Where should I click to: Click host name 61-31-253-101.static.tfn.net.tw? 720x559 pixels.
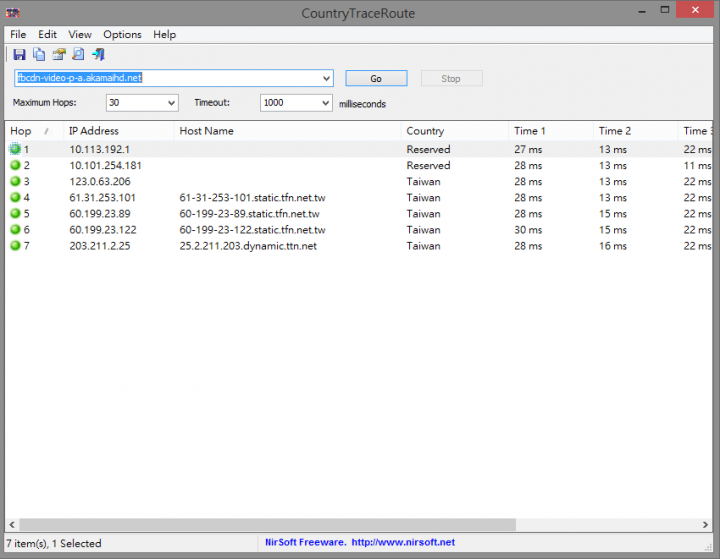tap(252, 198)
